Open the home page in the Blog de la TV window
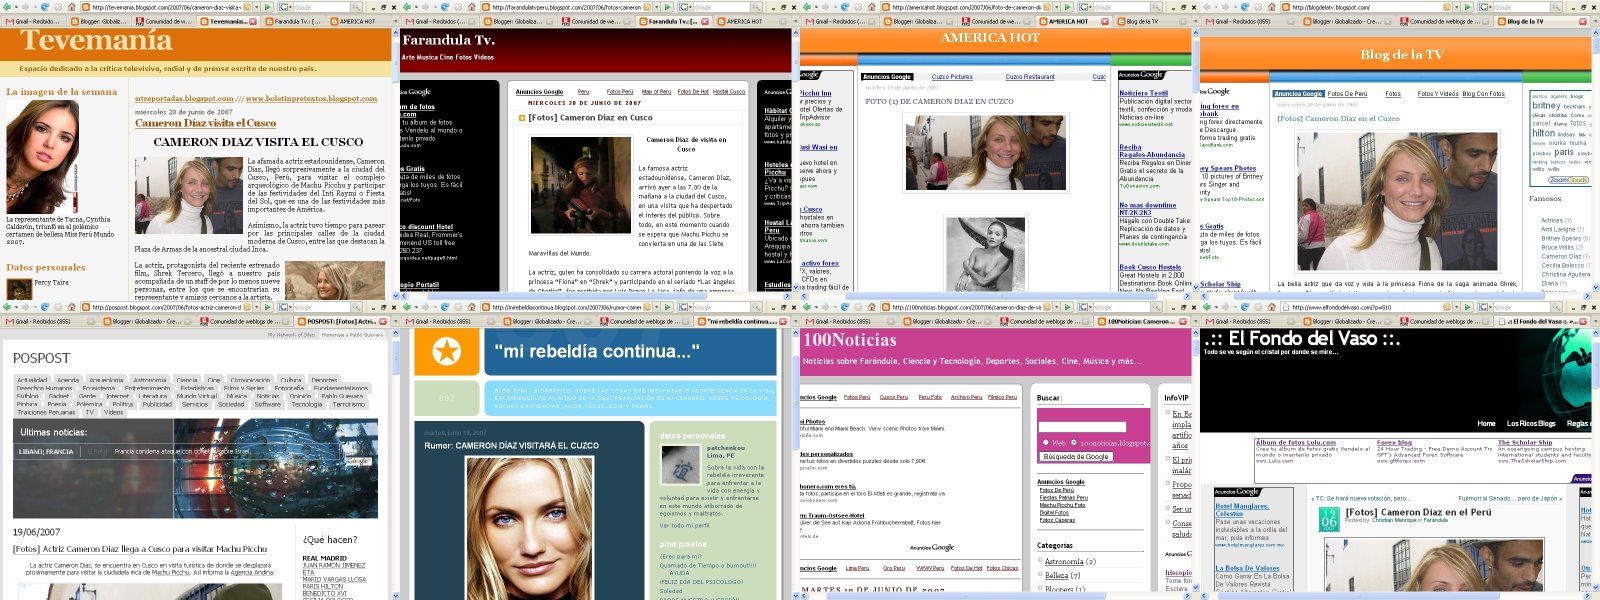Screen dimensions: 1600x600 (1272, 7)
